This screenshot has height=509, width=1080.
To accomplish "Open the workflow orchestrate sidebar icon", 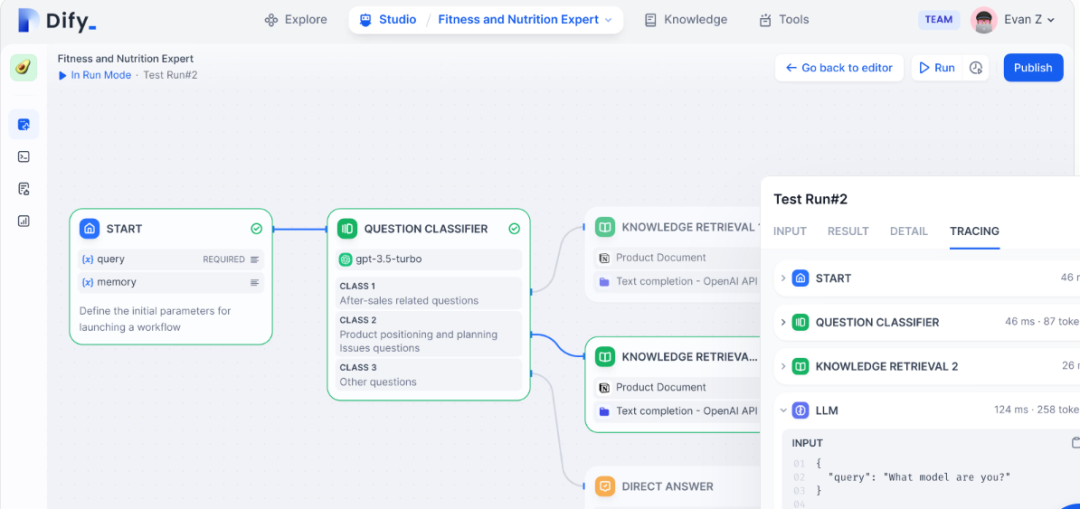I will pyautogui.click(x=24, y=124).
